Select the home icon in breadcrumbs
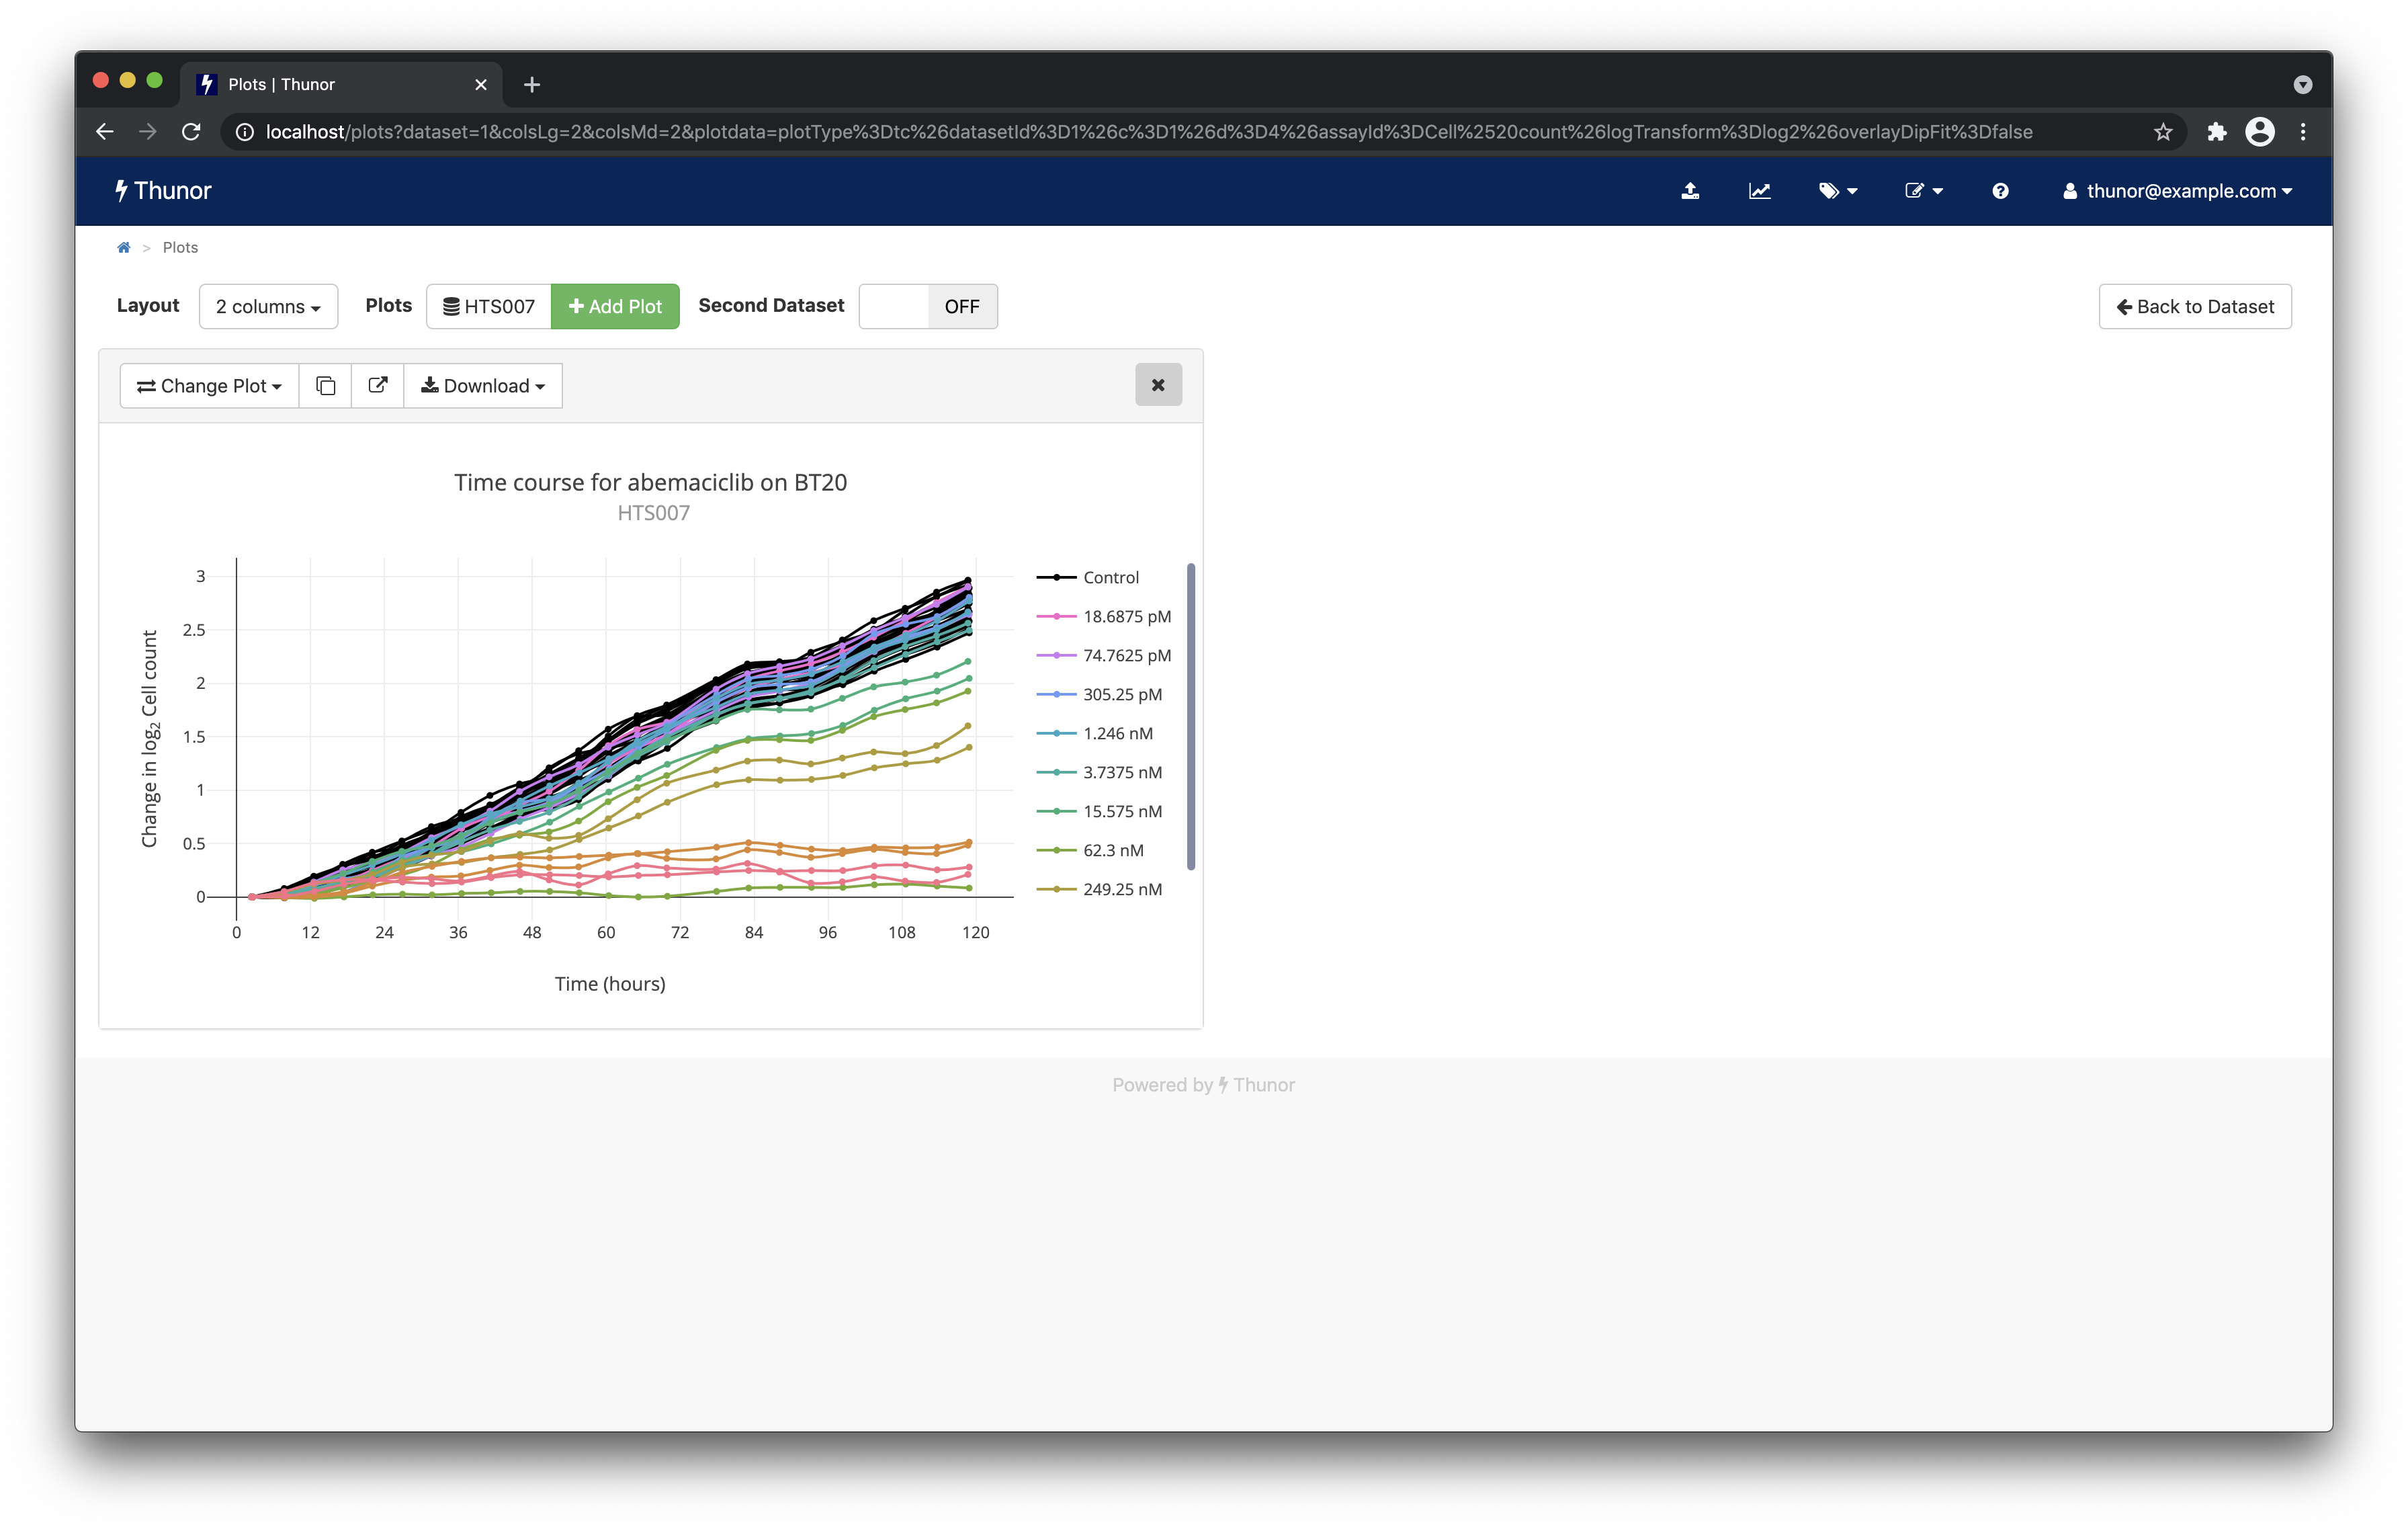The height and width of the screenshot is (1531, 2408). click(124, 247)
